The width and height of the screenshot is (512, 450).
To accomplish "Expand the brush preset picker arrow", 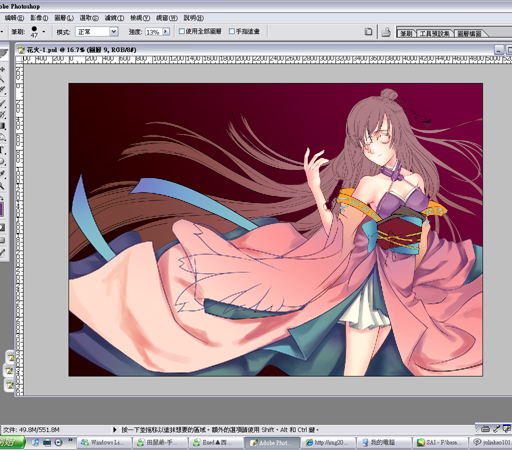I will [x=44, y=32].
